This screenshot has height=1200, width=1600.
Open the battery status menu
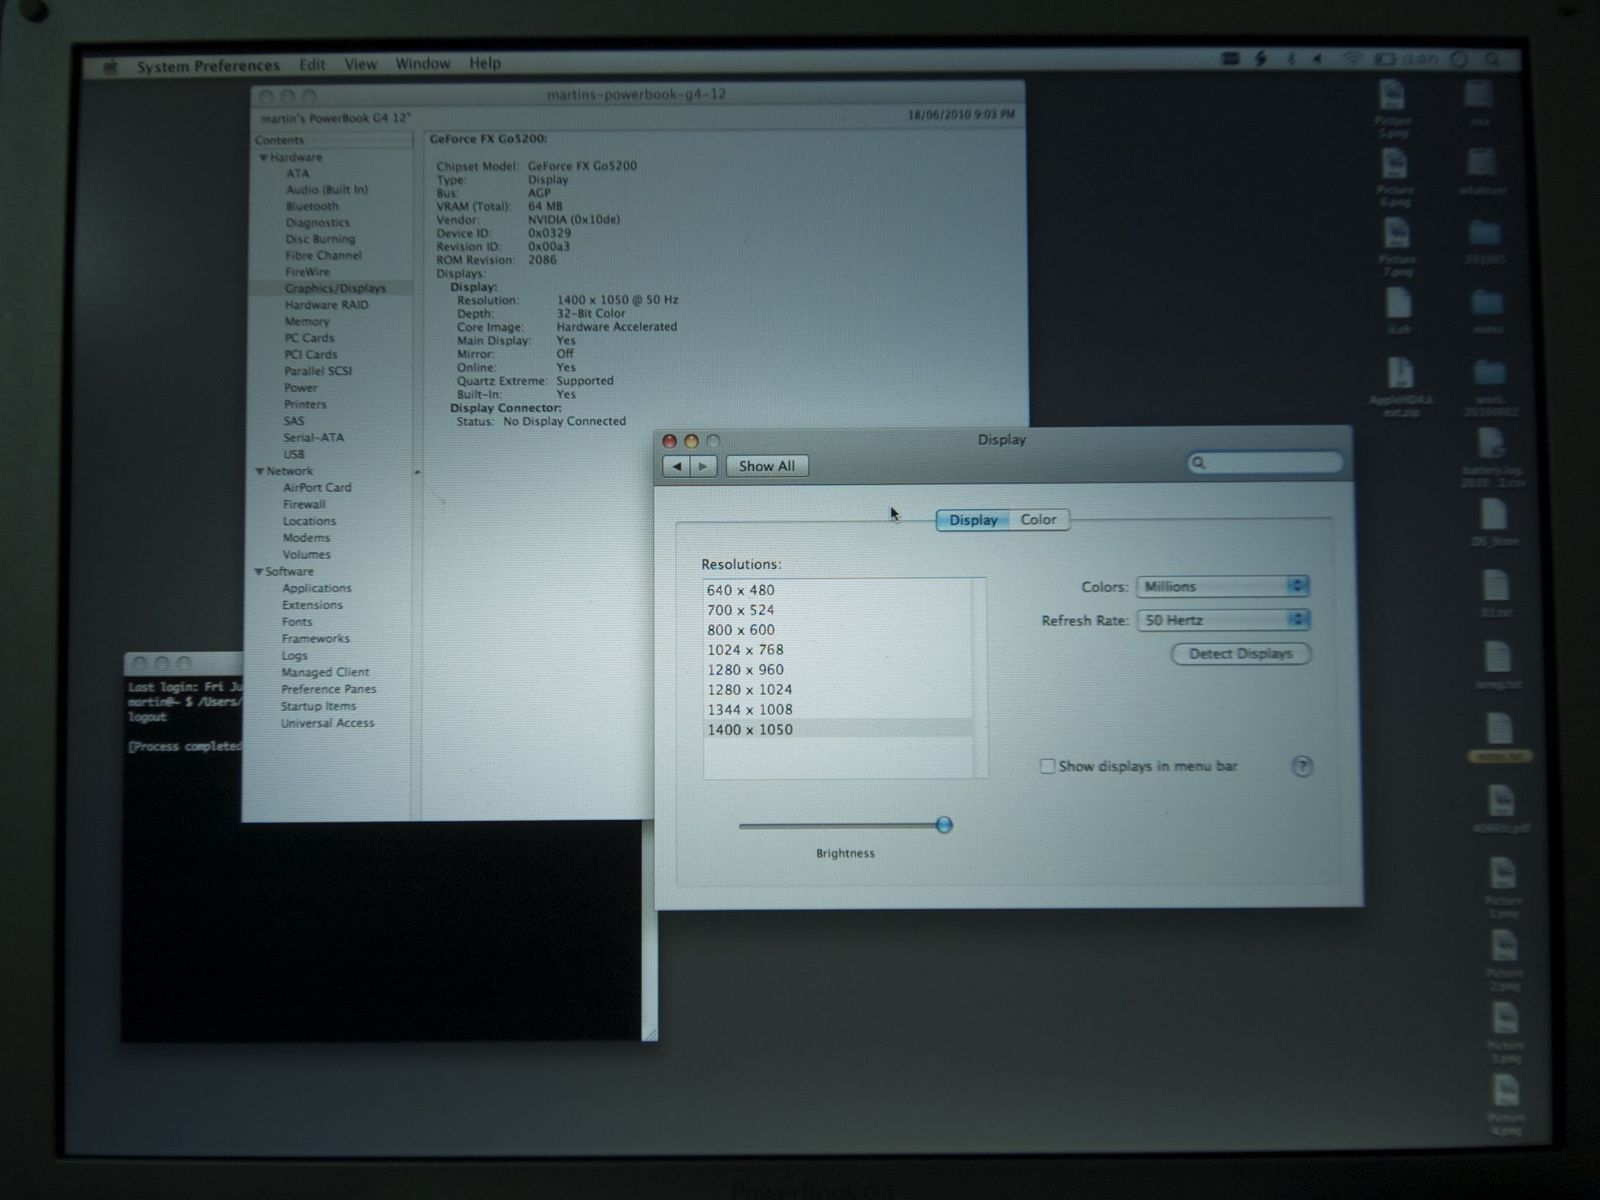pyautogui.click(x=1405, y=60)
